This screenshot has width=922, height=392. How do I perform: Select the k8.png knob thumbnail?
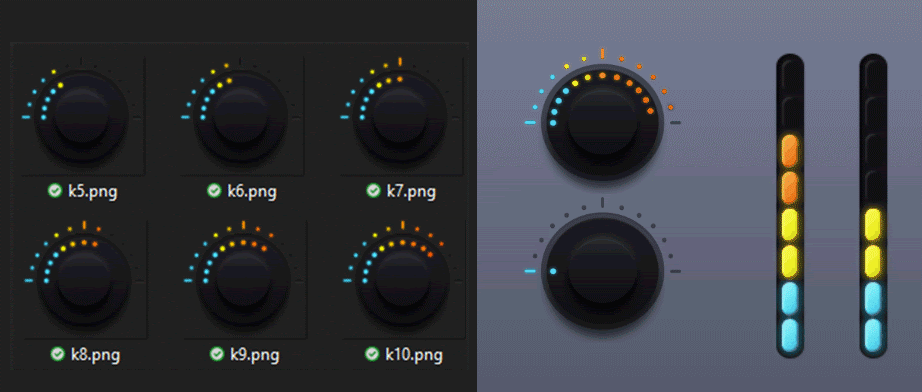[x=84, y=280]
